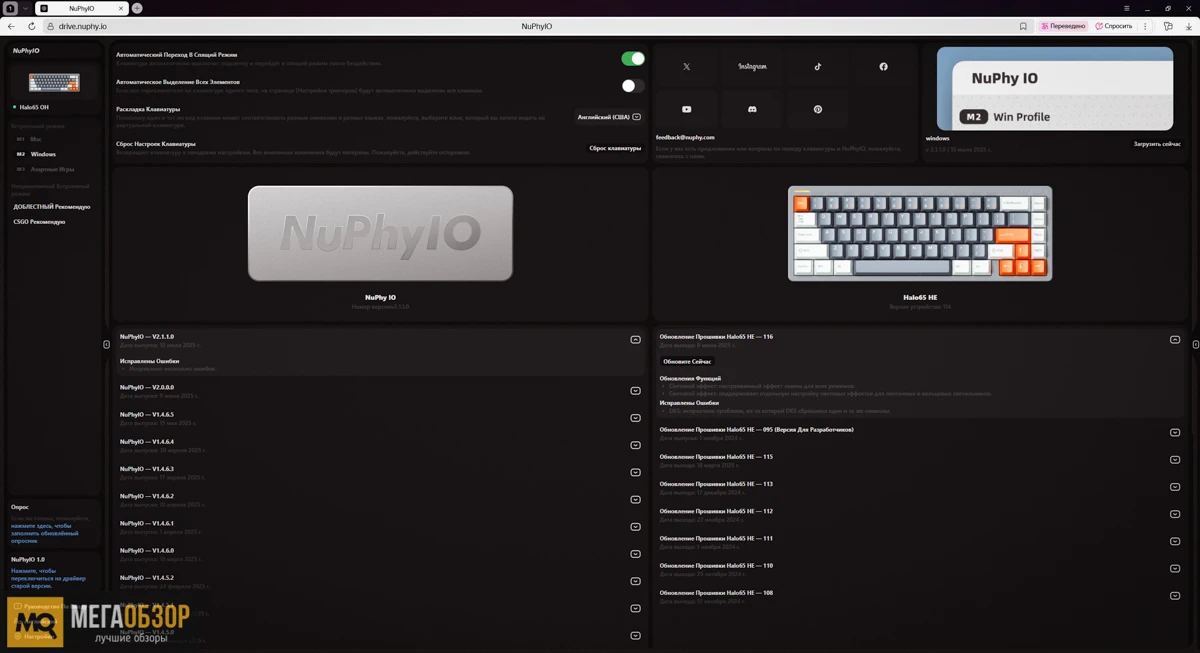Click Загрузить сейчас download button
The image size is (1200, 653).
[1157, 144]
